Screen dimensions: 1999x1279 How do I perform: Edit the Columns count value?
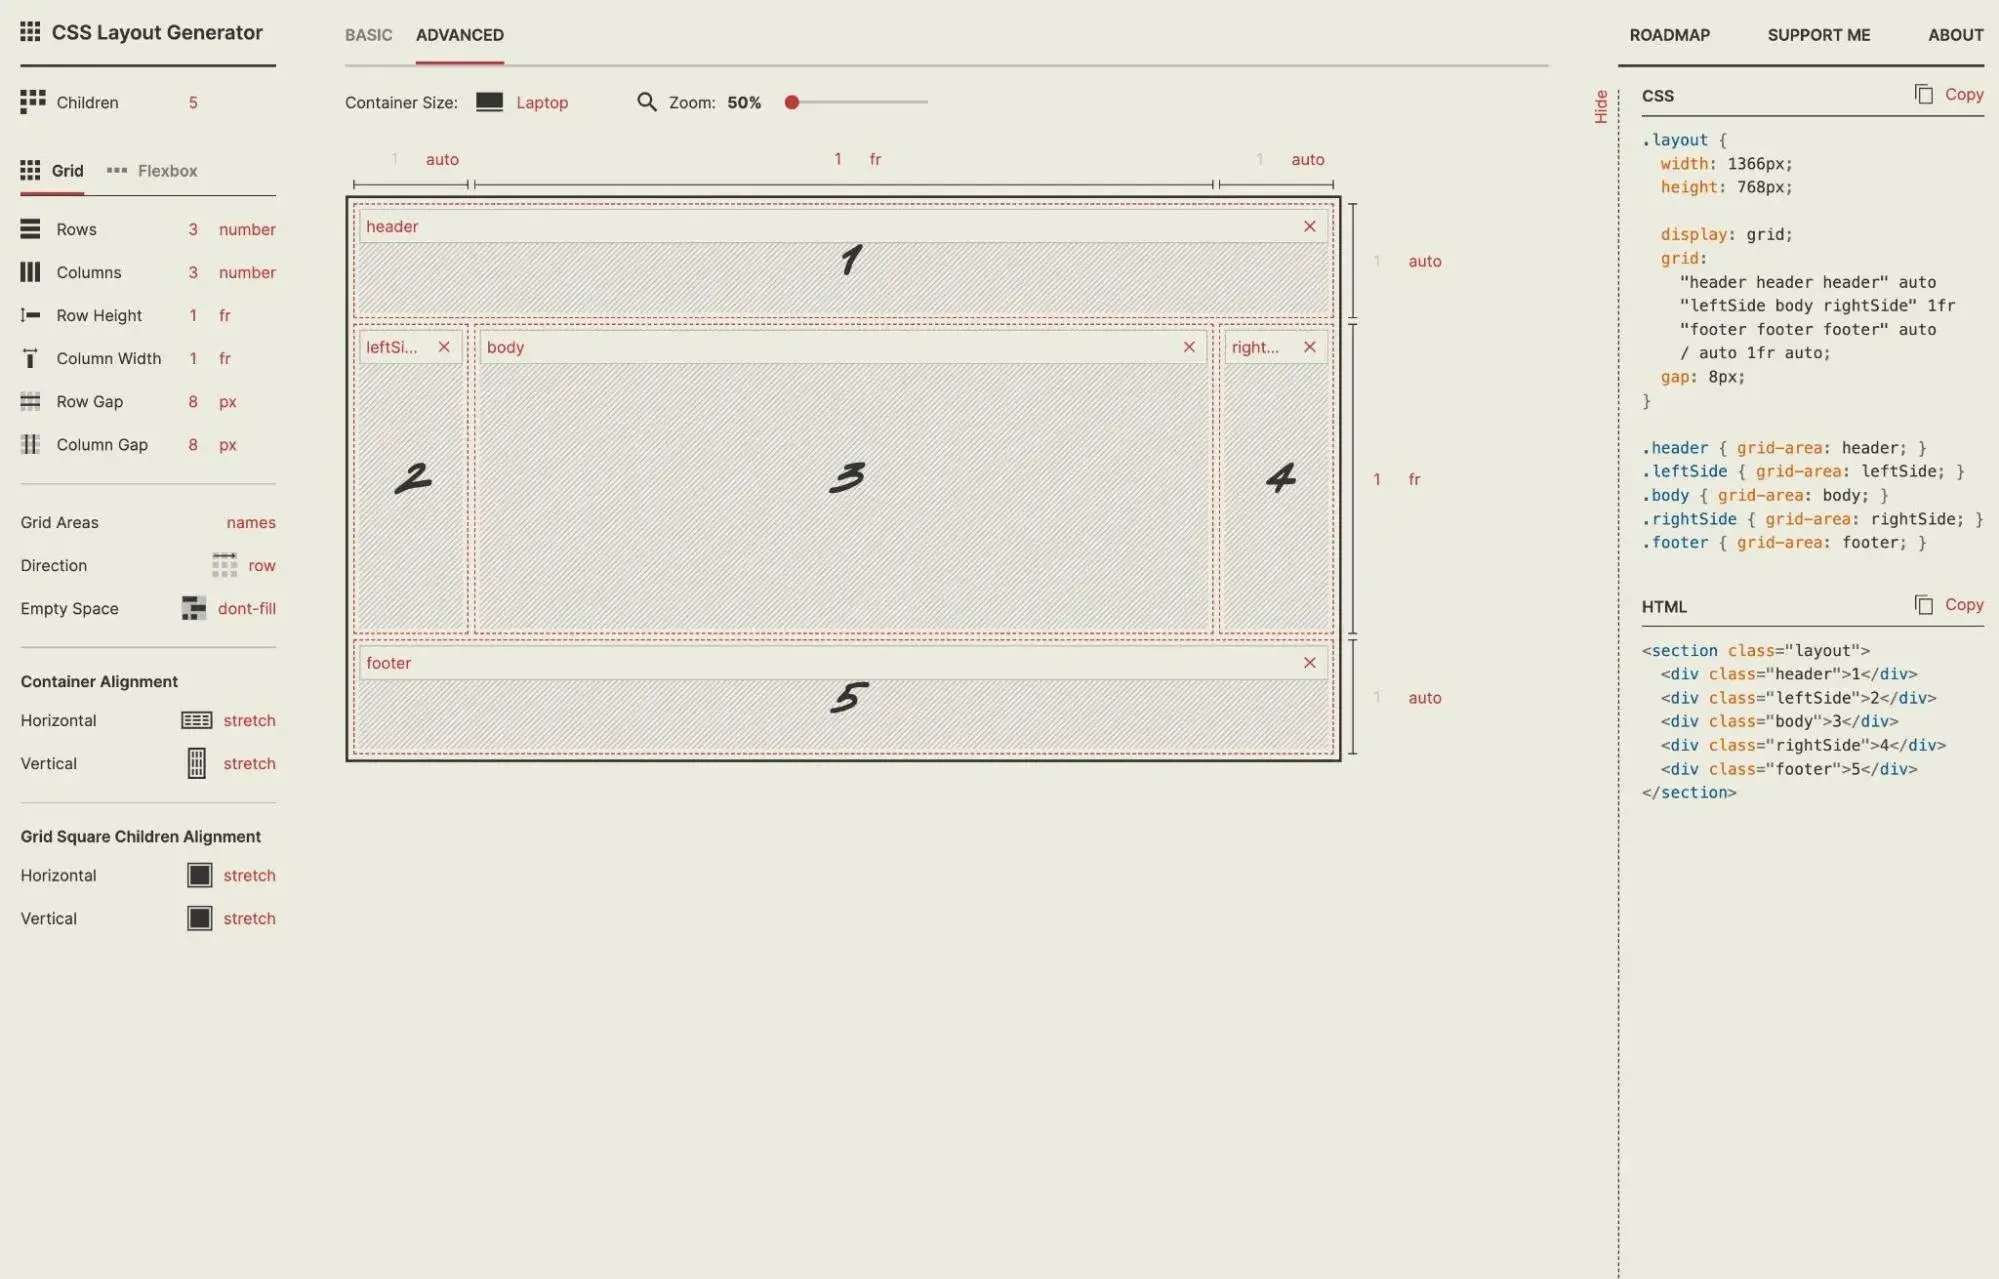[193, 272]
